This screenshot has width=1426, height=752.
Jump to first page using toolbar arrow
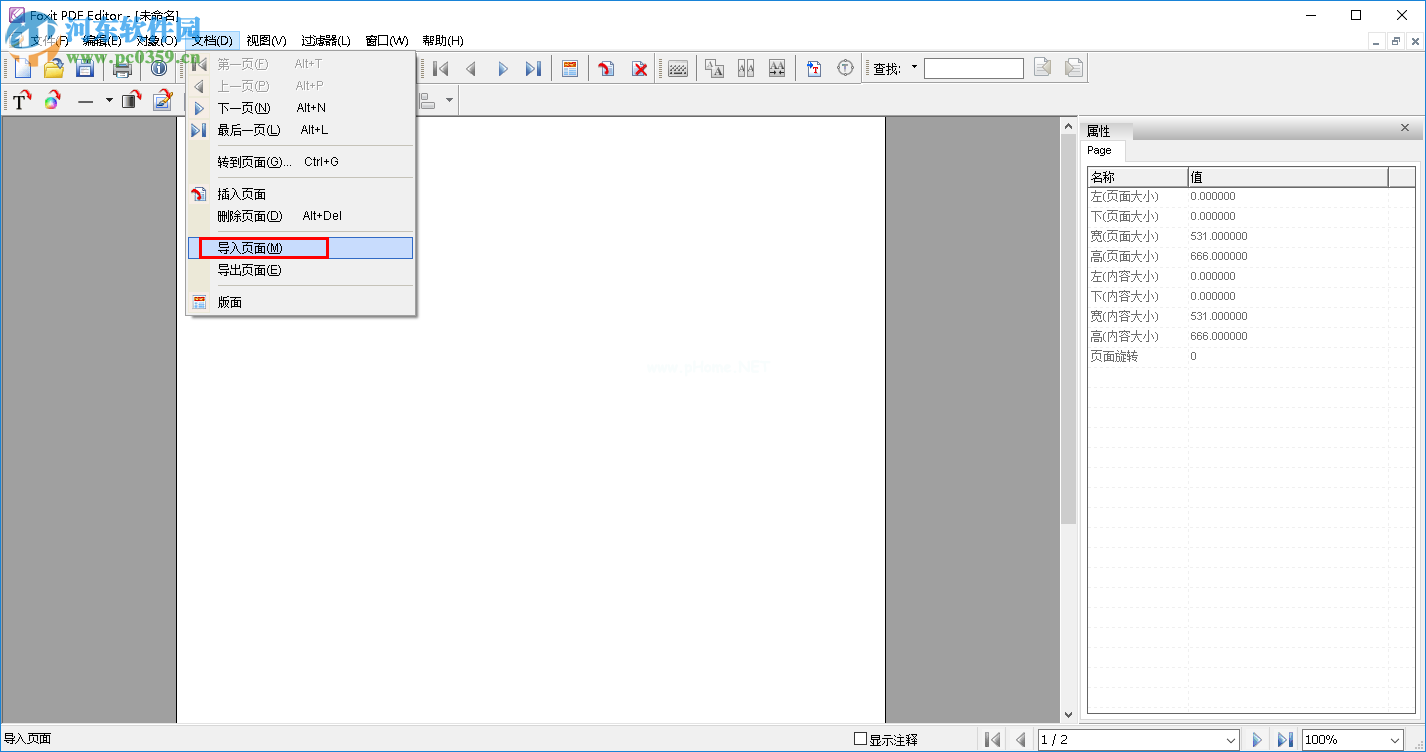pos(440,68)
